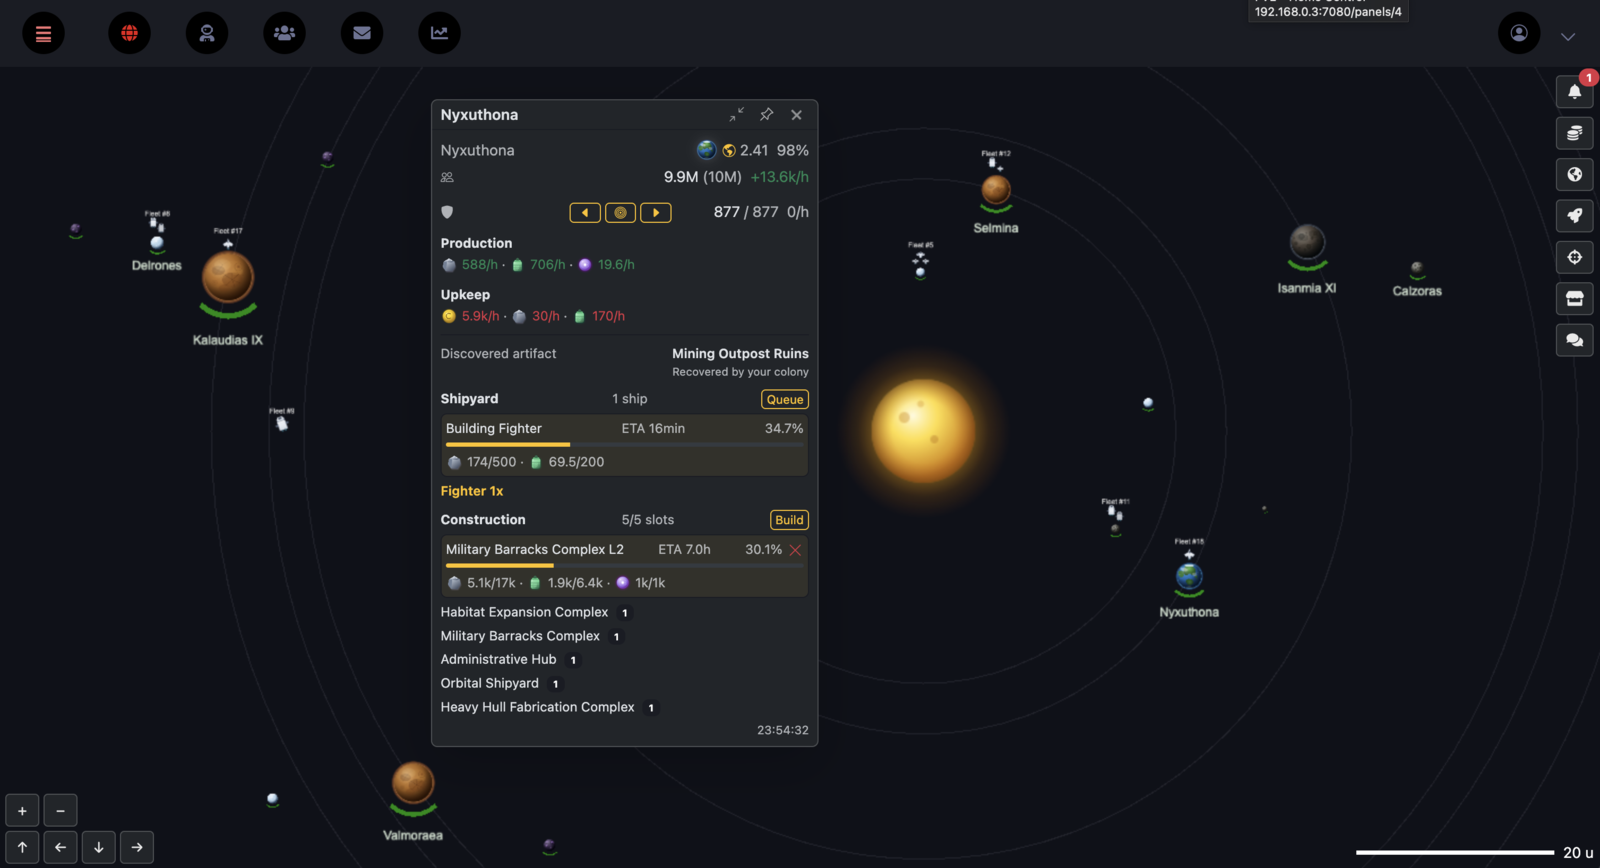Select the Isanmia XI planet on map
Image resolution: width=1600 pixels, height=868 pixels.
coord(1307,242)
